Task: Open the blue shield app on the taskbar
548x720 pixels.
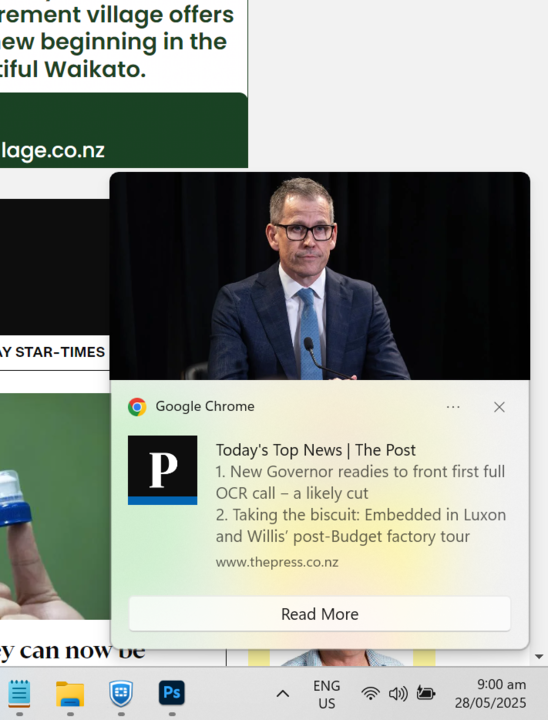Action: click(x=121, y=693)
